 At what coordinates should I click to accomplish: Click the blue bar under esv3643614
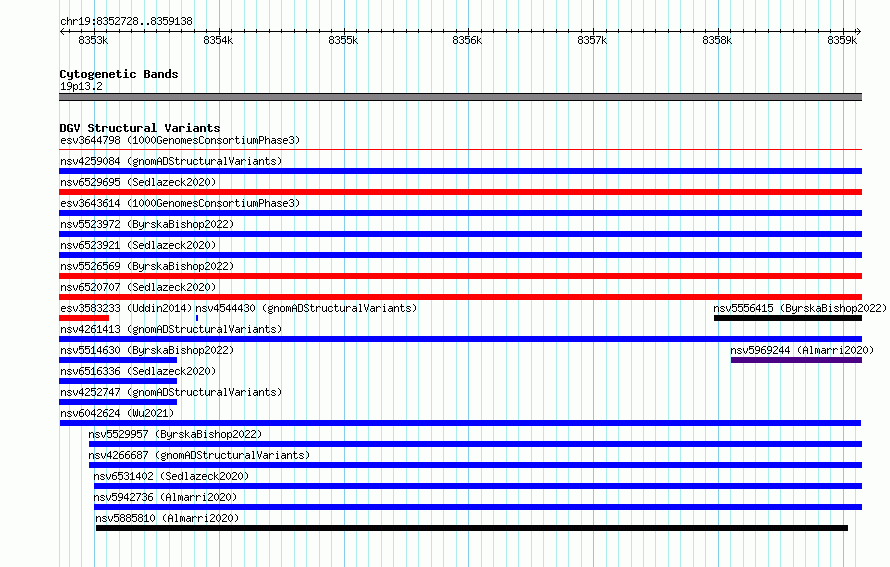click(460, 213)
